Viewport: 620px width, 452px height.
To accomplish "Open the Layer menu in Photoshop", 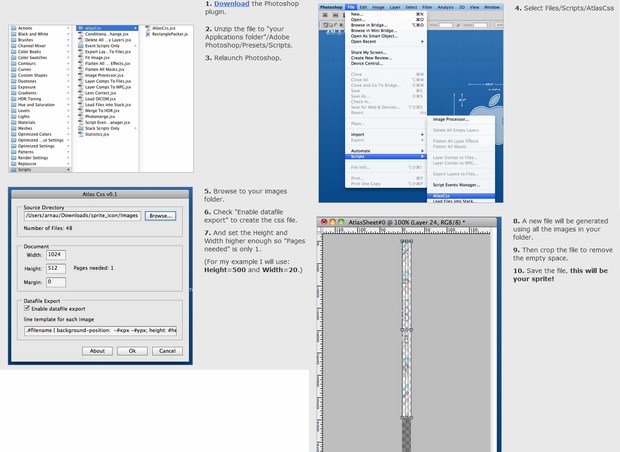I will 395,8.
